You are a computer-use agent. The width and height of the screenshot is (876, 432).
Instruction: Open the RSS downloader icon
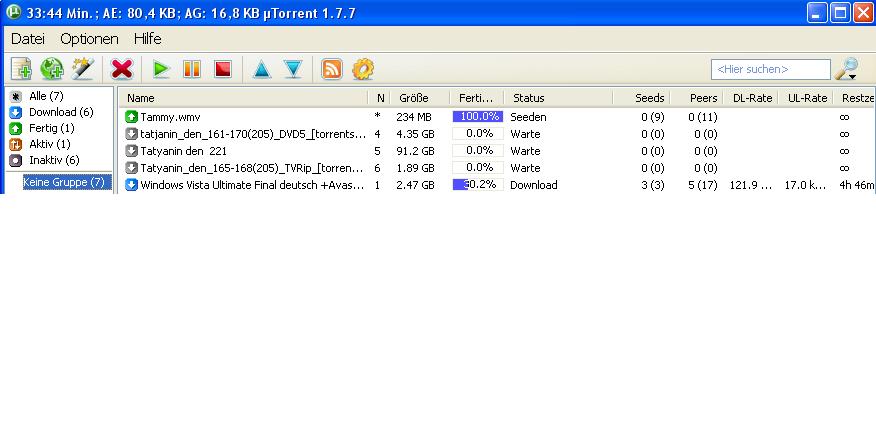click(332, 69)
